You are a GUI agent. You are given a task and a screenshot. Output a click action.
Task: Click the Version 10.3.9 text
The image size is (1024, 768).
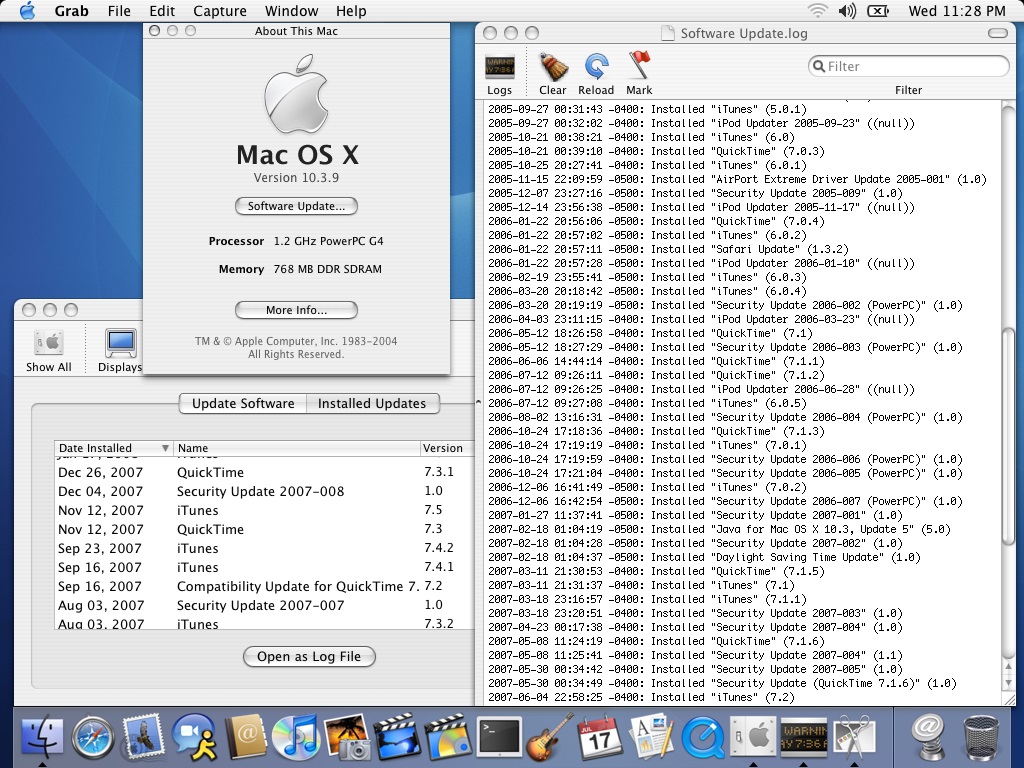pyautogui.click(x=296, y=178)
